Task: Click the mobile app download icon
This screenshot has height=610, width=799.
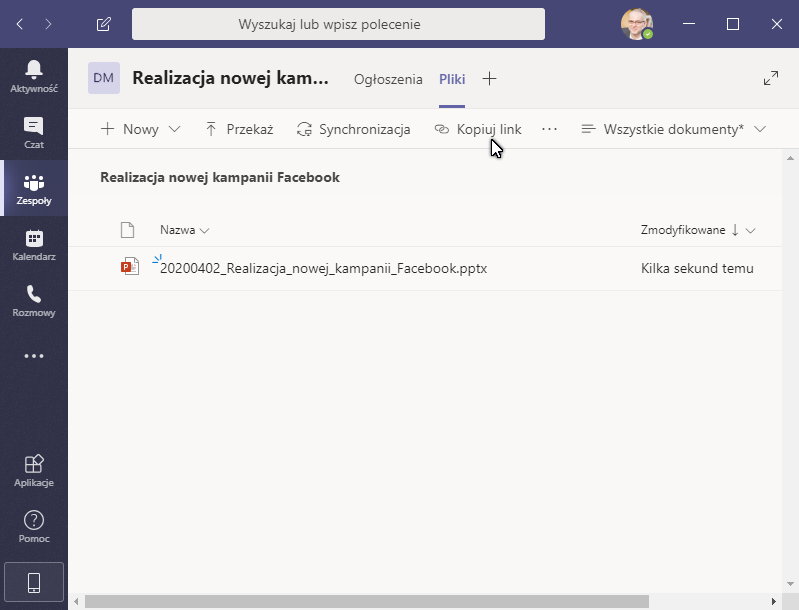Action: point(34,582)
